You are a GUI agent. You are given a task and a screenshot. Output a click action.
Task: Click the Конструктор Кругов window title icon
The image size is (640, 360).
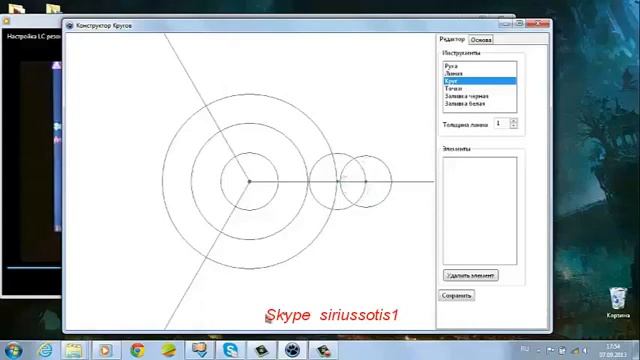69,25
